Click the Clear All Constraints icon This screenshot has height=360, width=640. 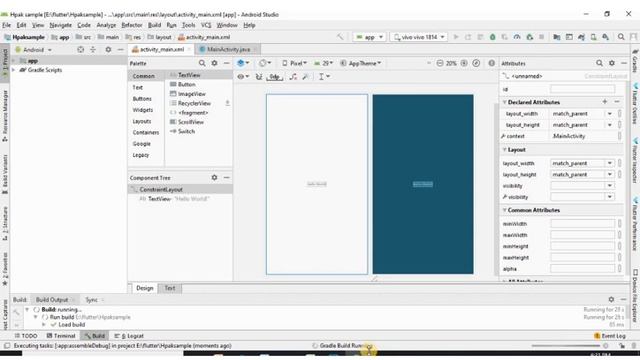(293, 76)
